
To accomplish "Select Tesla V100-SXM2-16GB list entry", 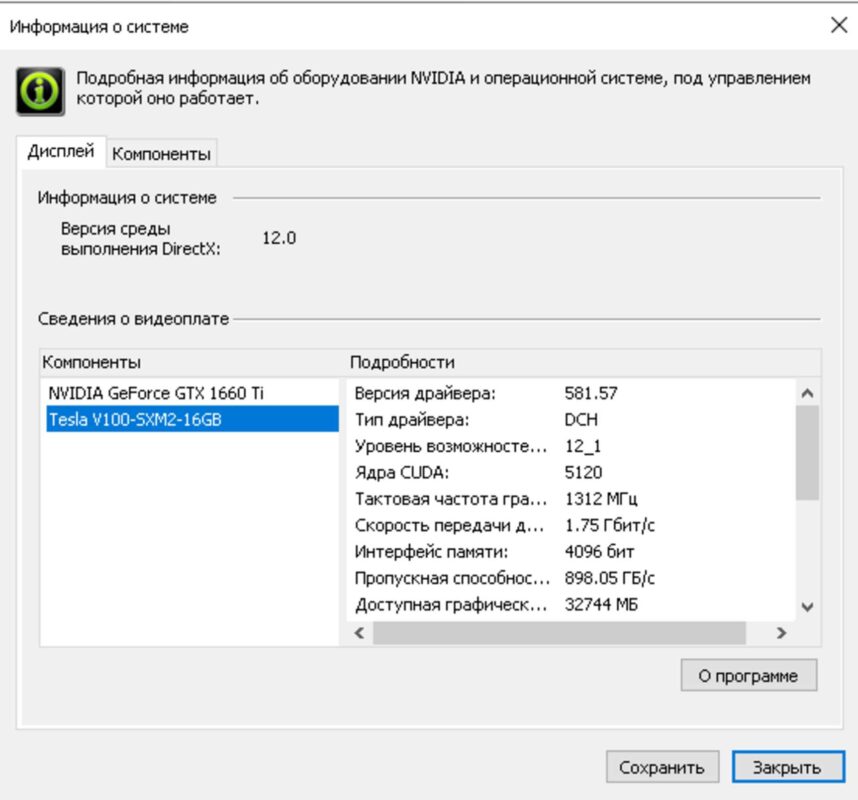I will (x=192, y=419).
